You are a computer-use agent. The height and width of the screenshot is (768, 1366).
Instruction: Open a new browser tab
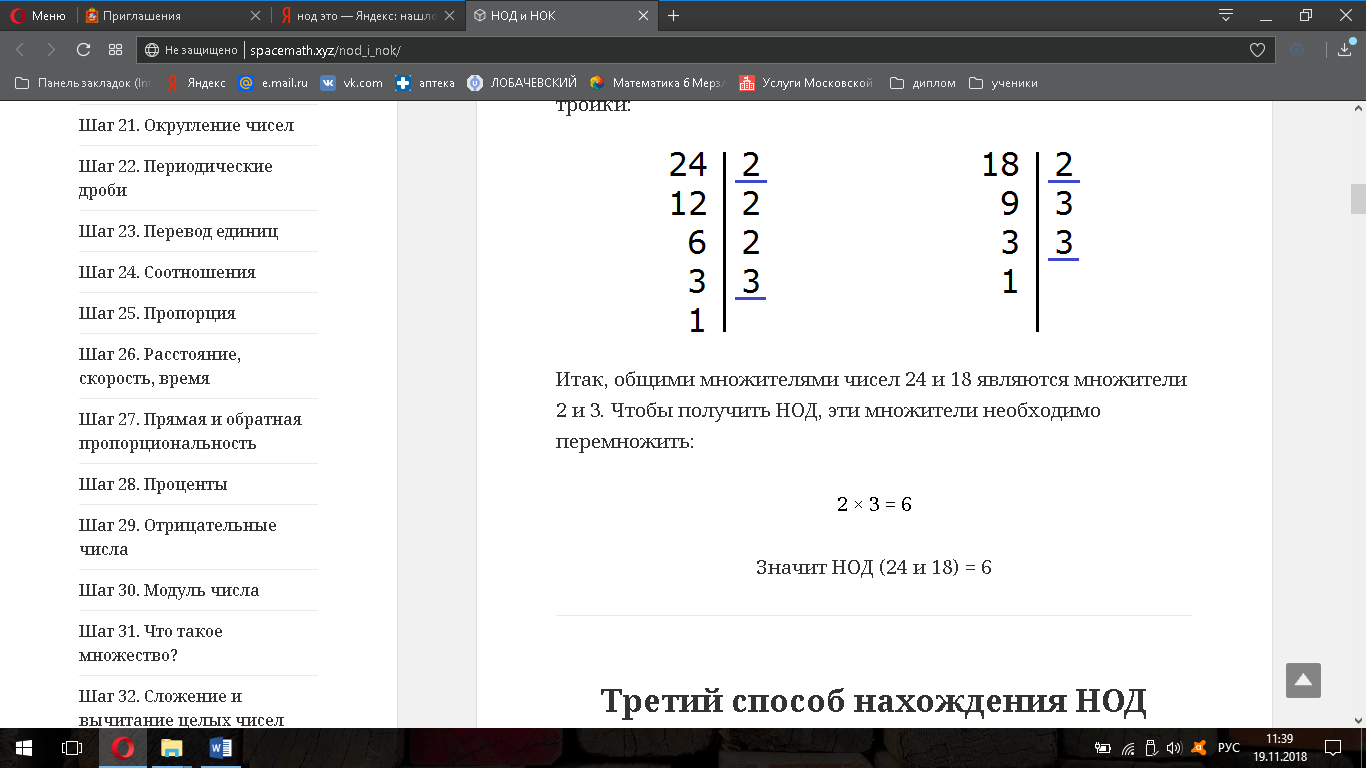(x=674, y=16)
